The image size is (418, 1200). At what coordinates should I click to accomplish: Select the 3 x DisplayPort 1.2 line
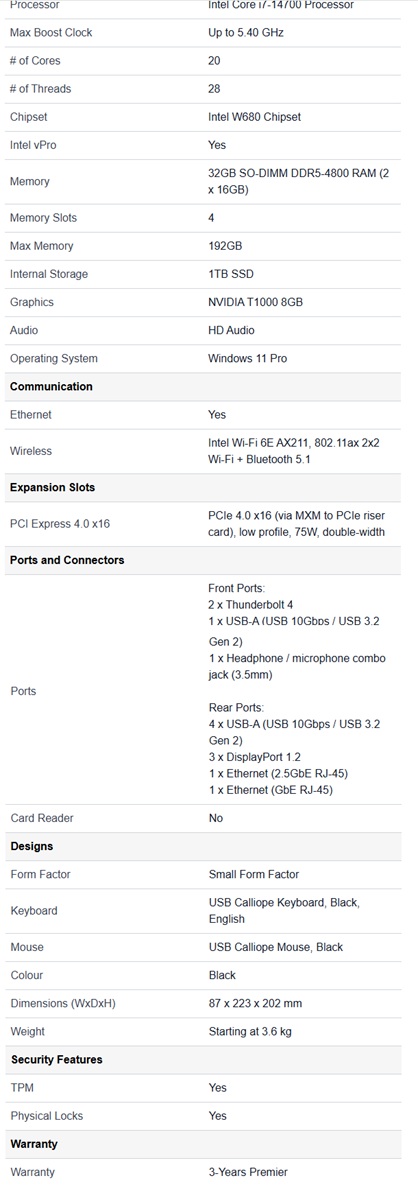(254, 757)
